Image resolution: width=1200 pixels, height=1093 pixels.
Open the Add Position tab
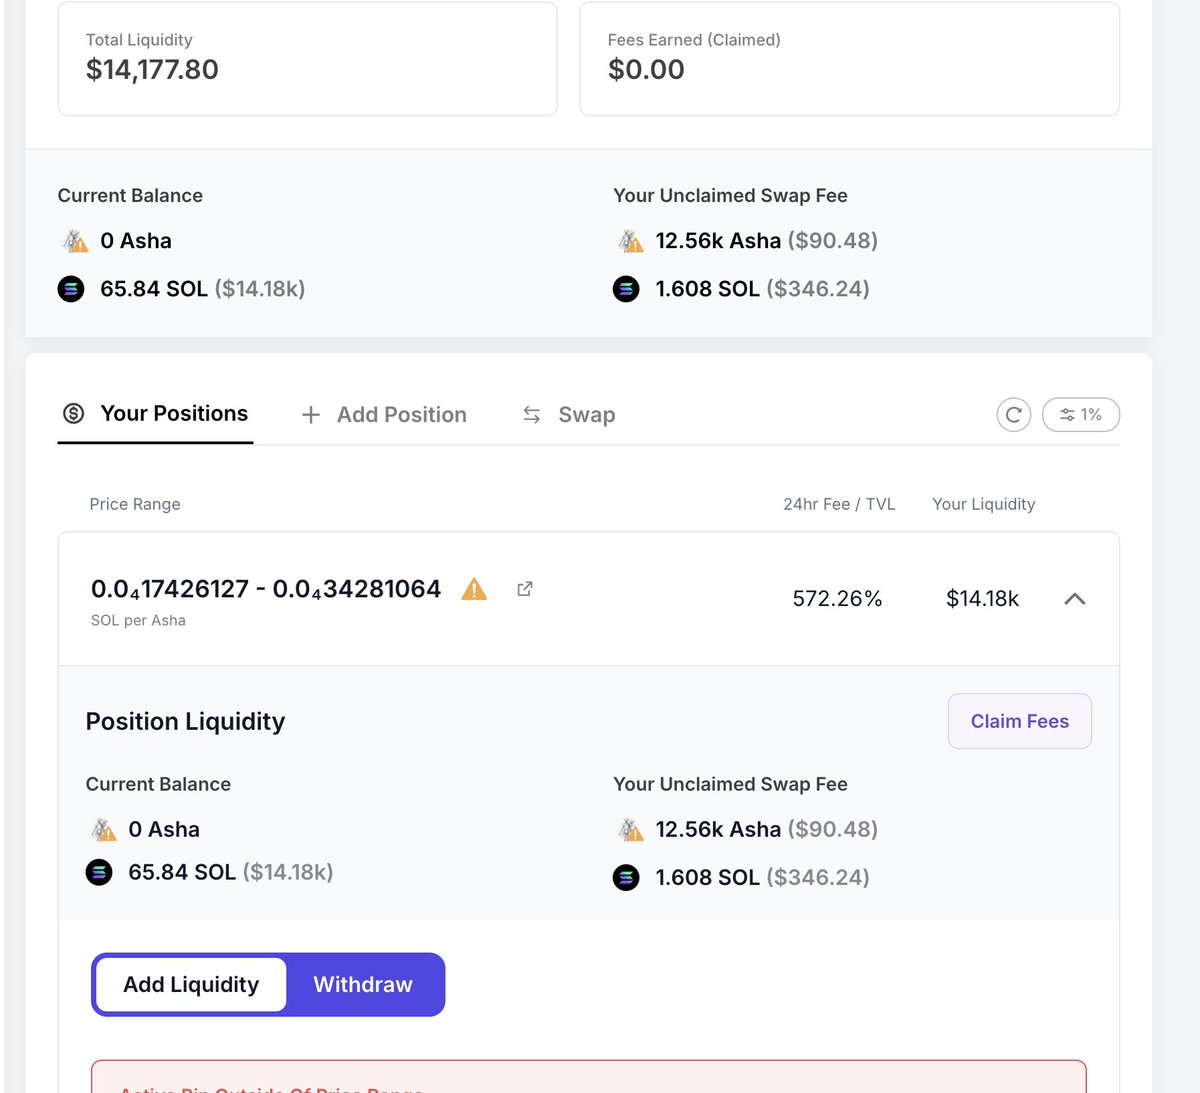click(384, 415)
